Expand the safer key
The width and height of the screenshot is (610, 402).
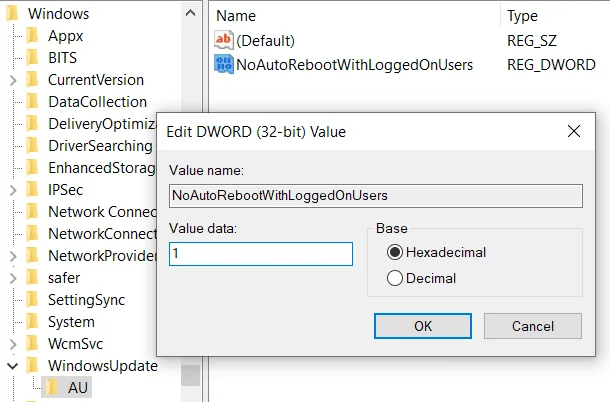[x=13, y=278]
